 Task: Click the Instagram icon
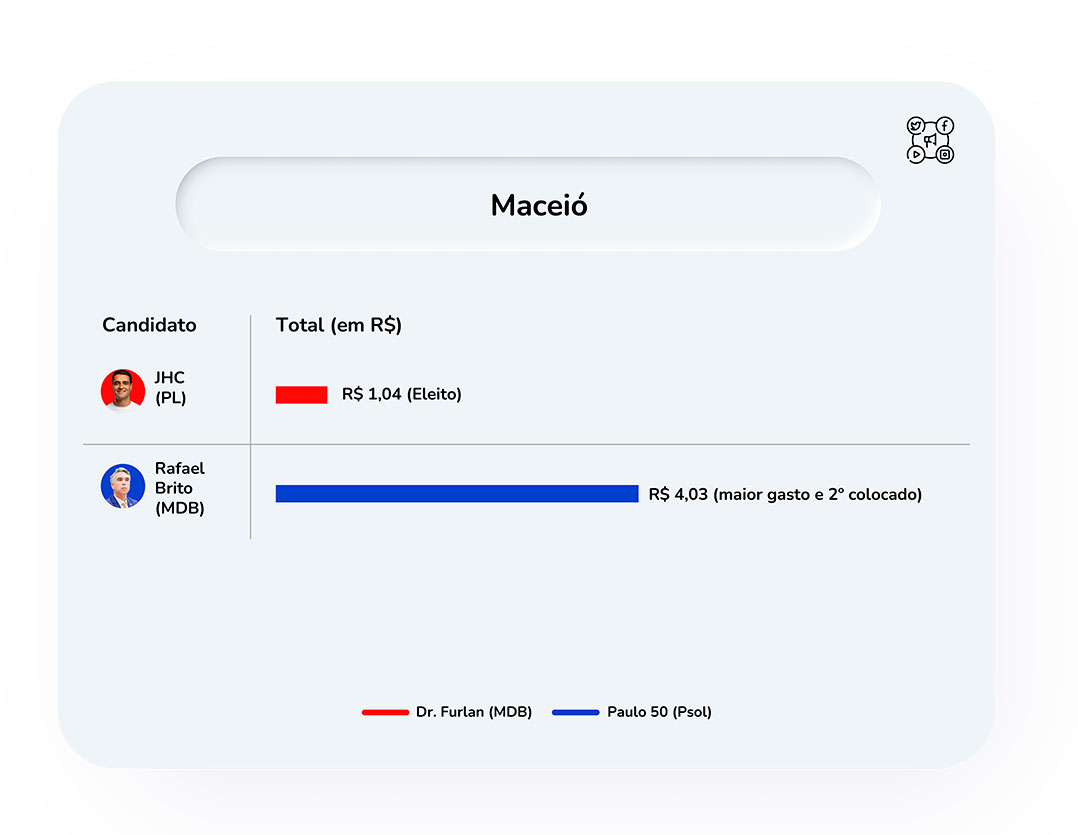pos(945,155)
